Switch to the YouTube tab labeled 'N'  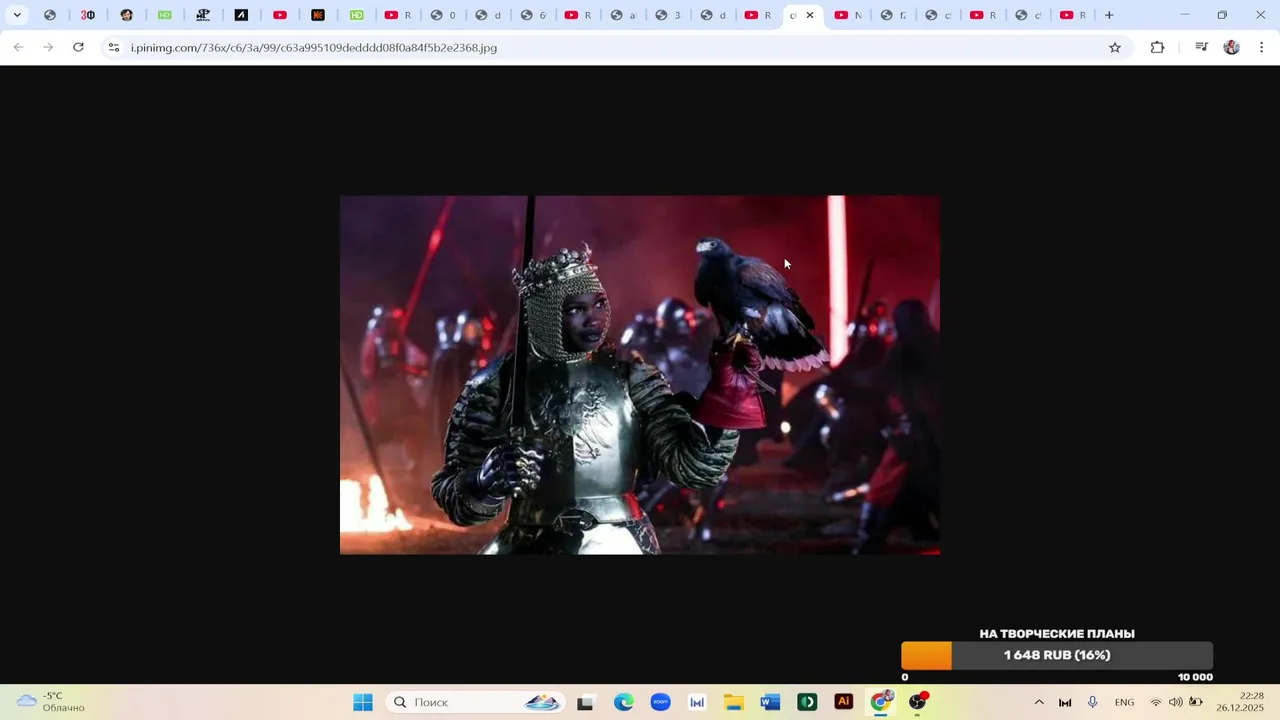[848, 15]
